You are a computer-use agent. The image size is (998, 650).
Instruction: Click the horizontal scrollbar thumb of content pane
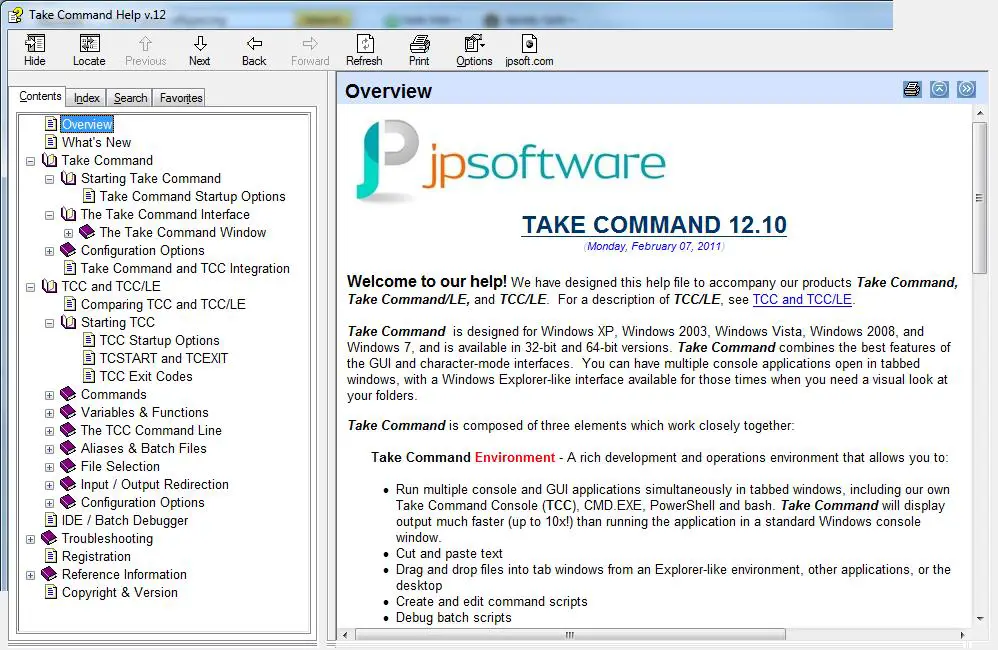click(x=570, y=635)
